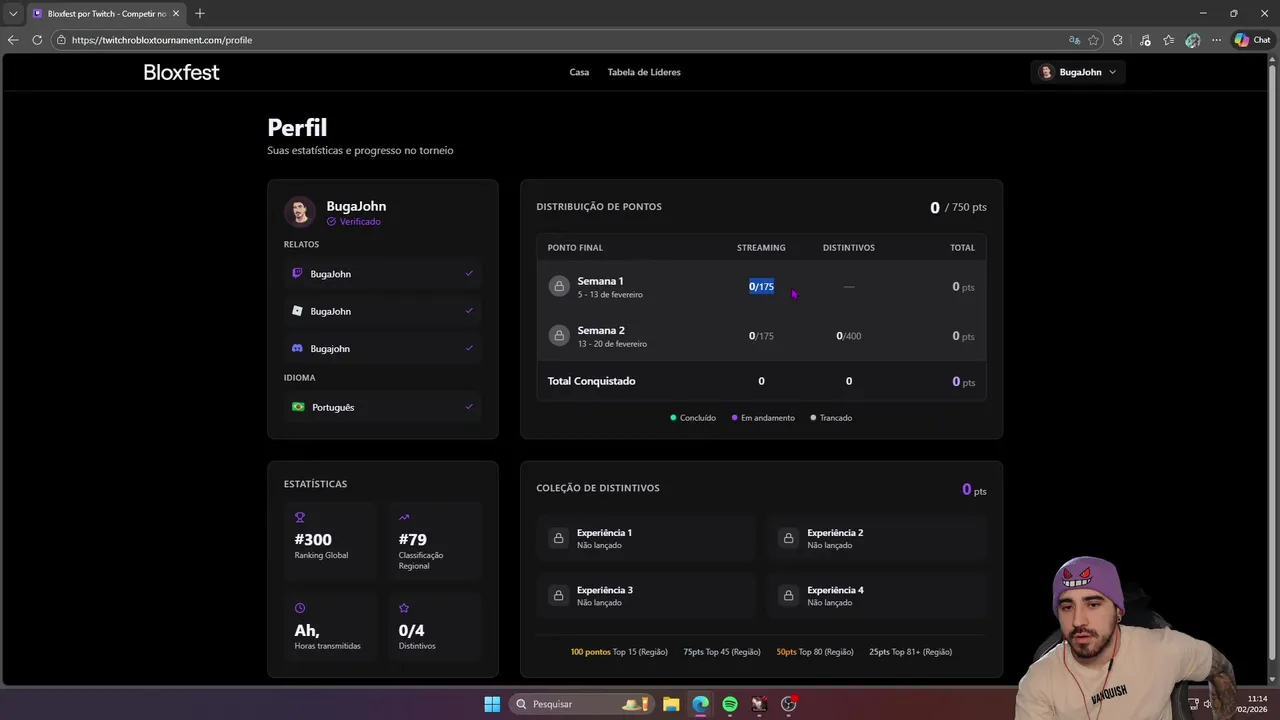Screen dimensions: 1280x720
Task: Open the translate page icon
Action: [1074, 40]
